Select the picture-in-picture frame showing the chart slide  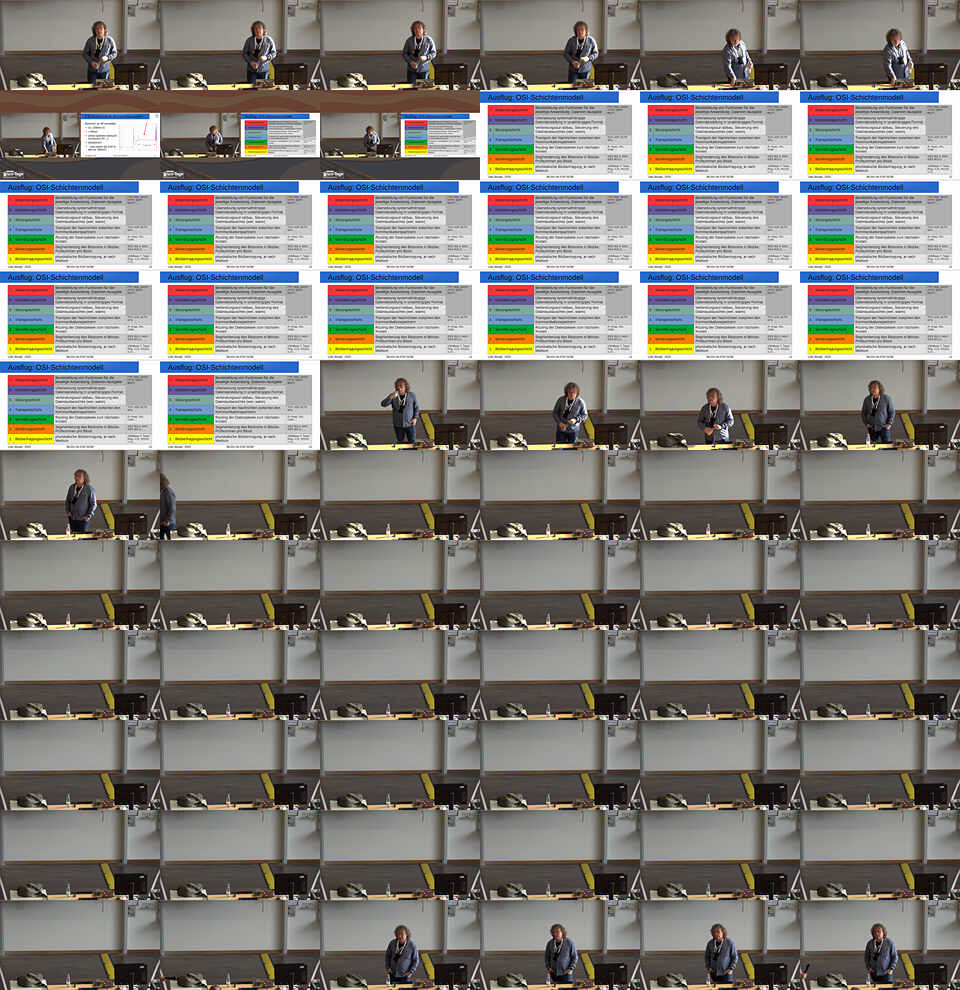click(80, 135)
